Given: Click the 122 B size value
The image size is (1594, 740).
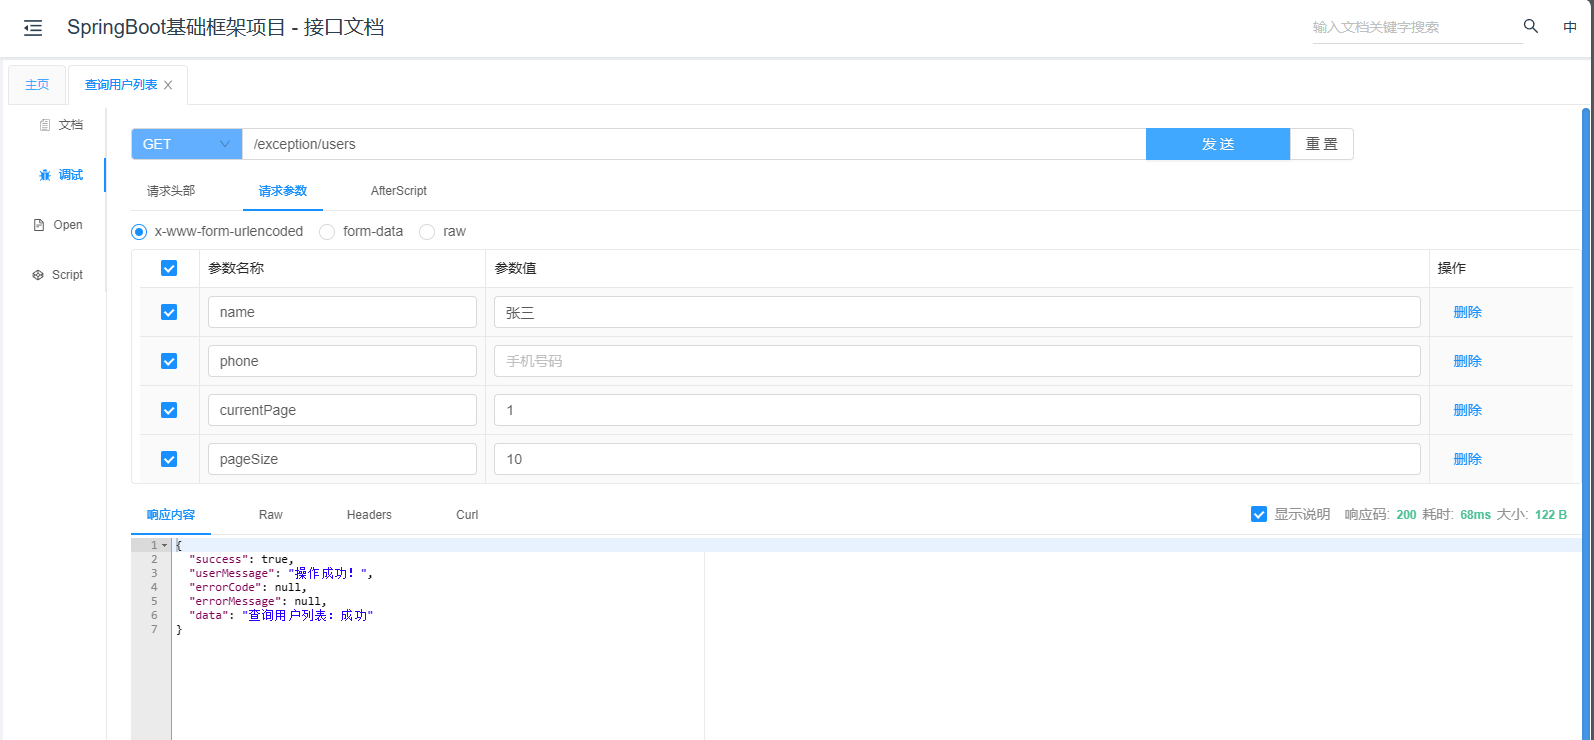Looking at the screenshot, I should click(x=1551, y=515).
